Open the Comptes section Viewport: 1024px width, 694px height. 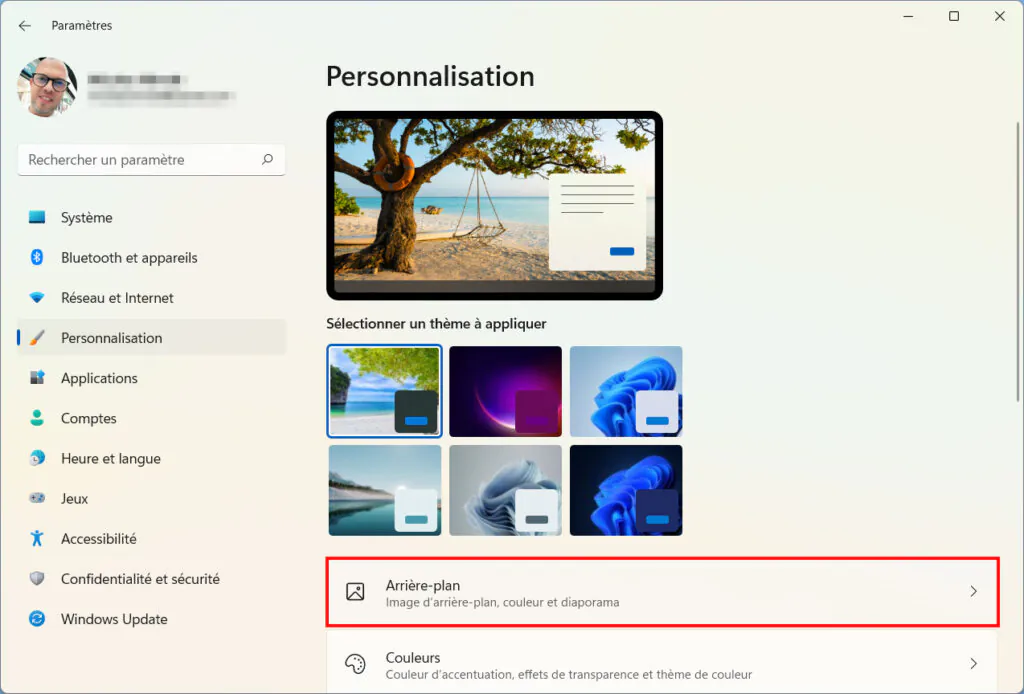[152, 418]
